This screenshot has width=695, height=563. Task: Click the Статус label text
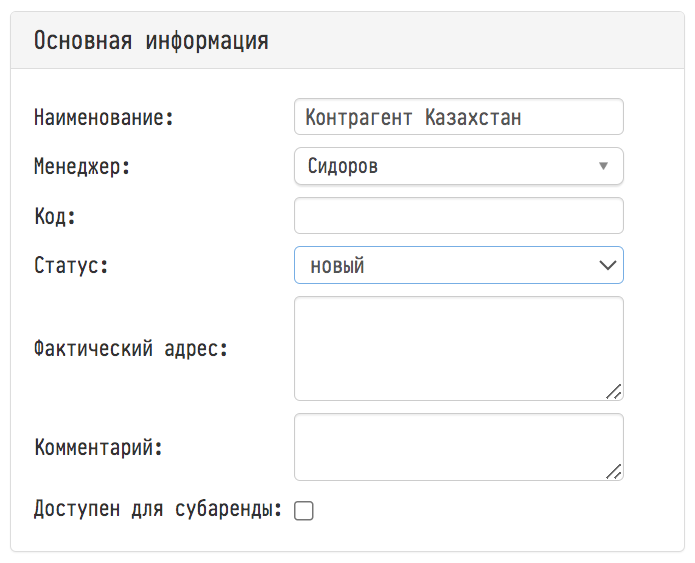[x=71, y=266]
